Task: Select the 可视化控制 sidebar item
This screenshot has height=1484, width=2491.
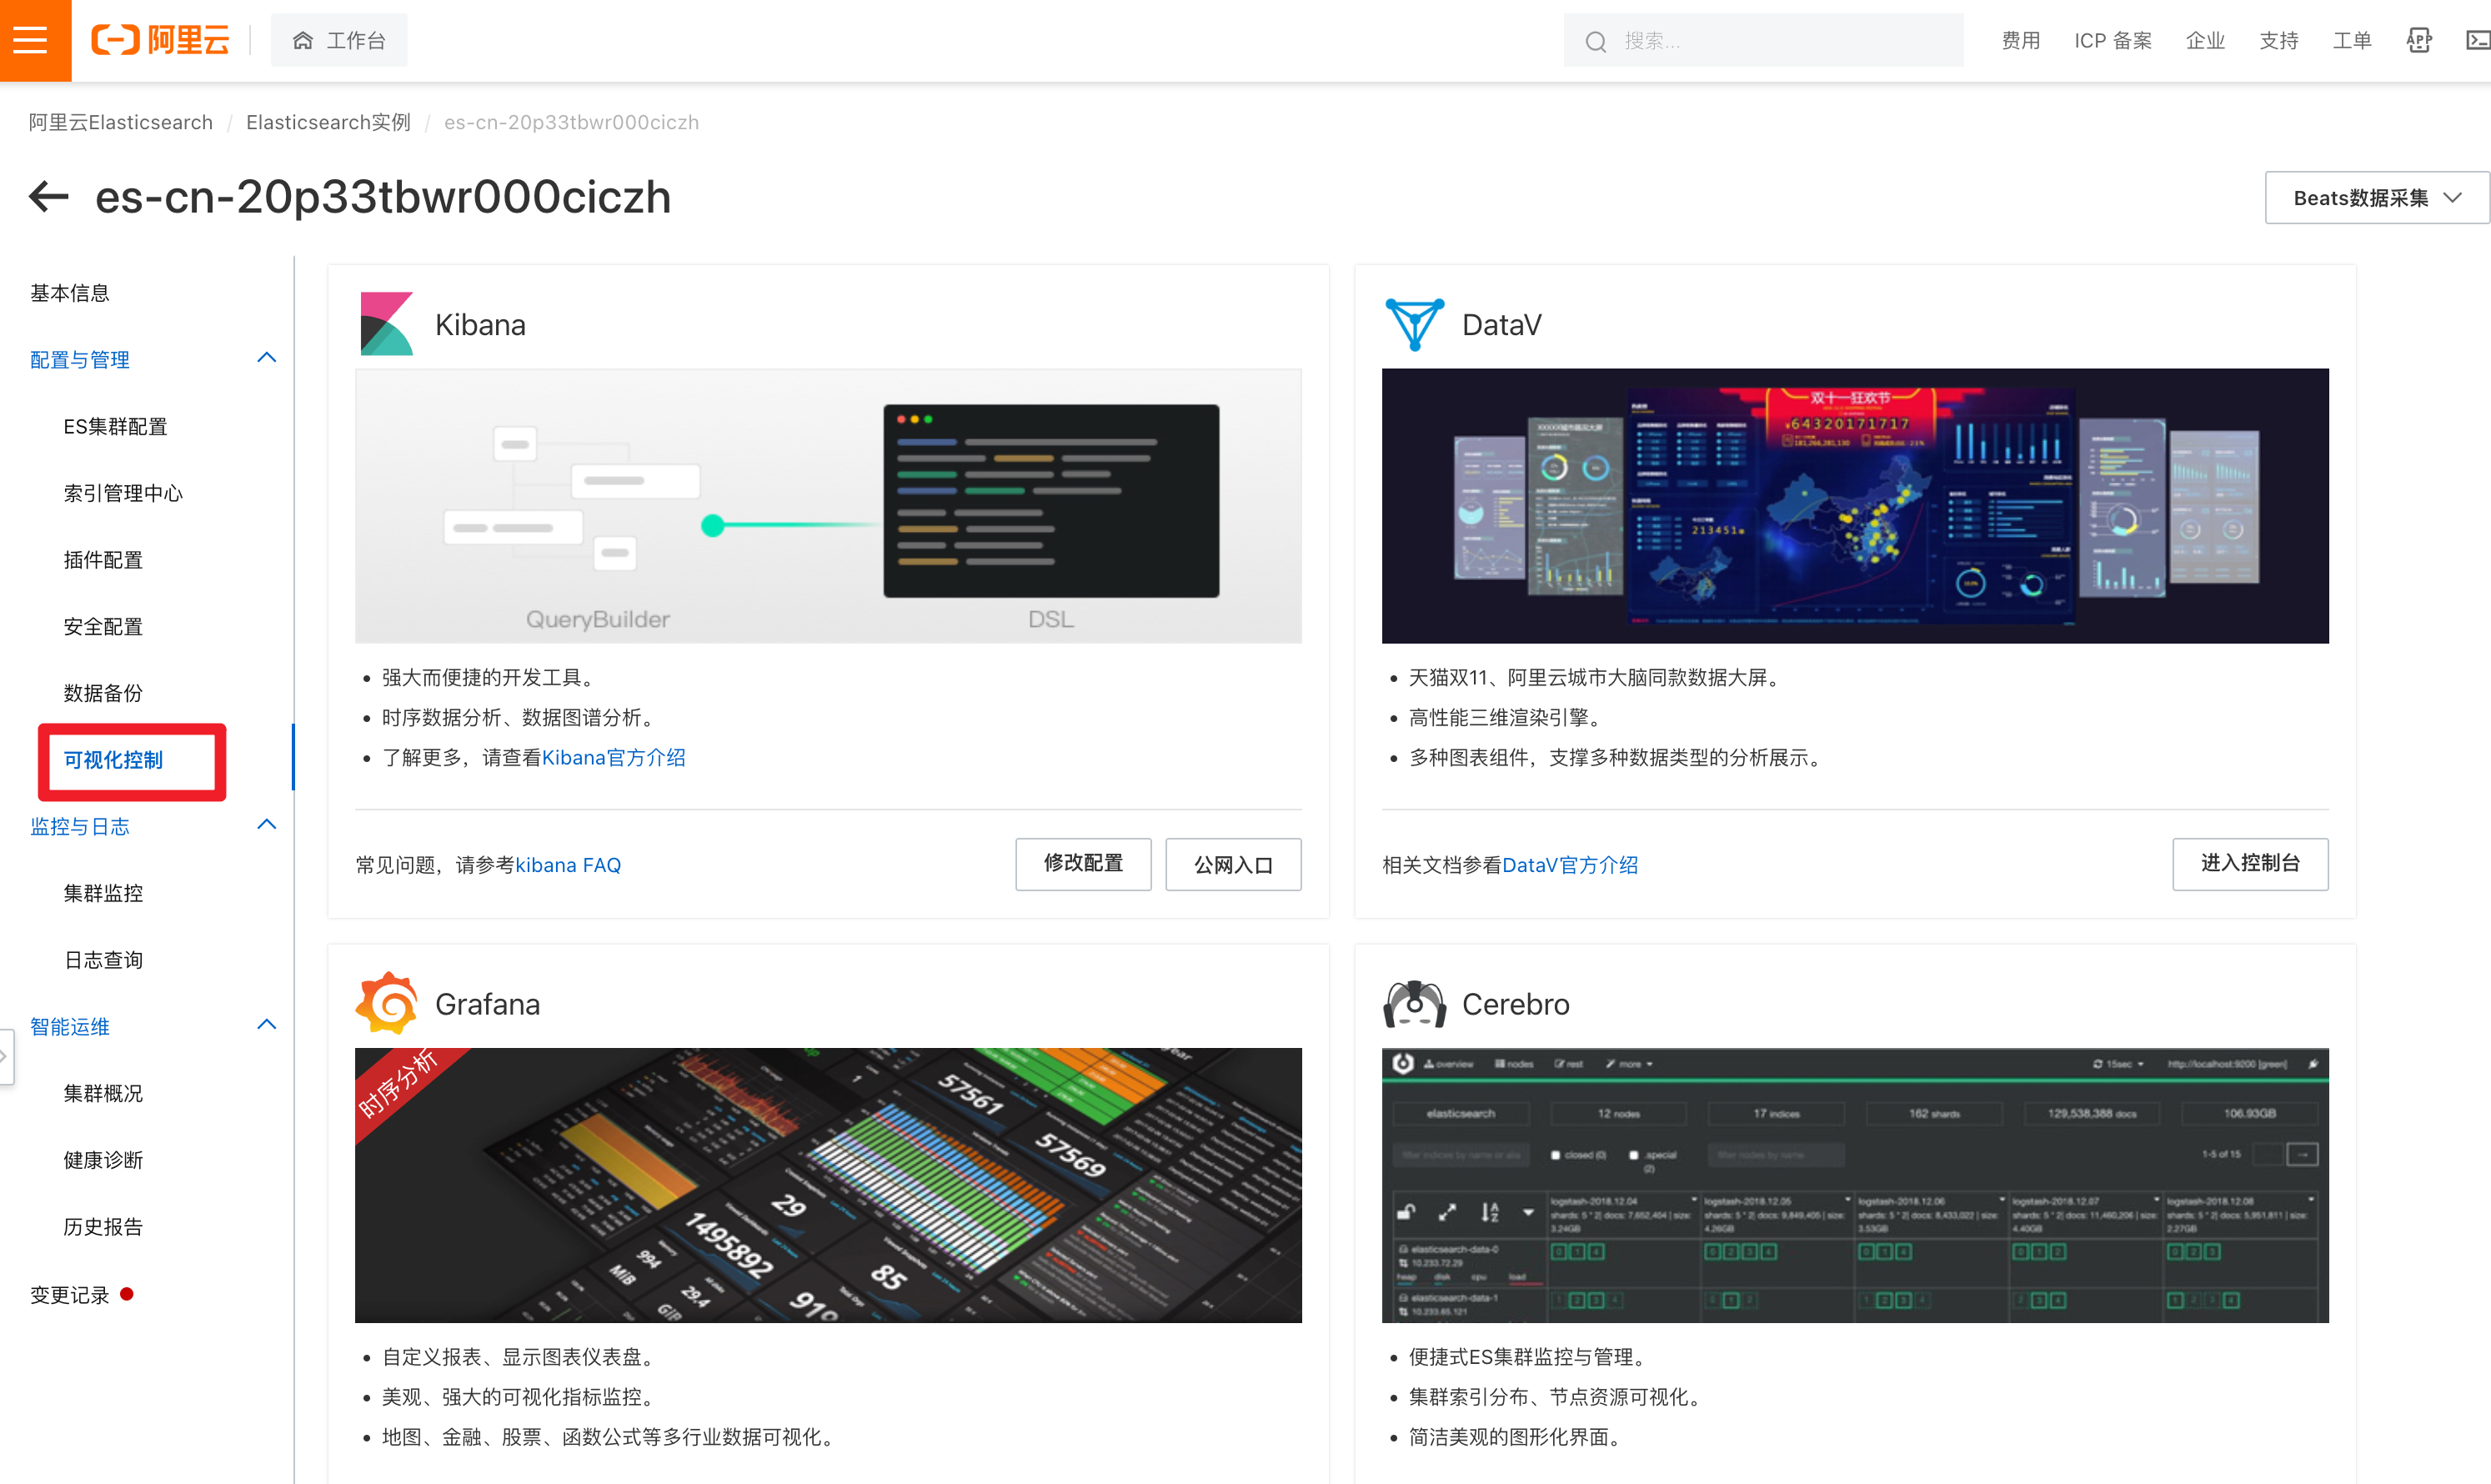Action: point(113,760)
